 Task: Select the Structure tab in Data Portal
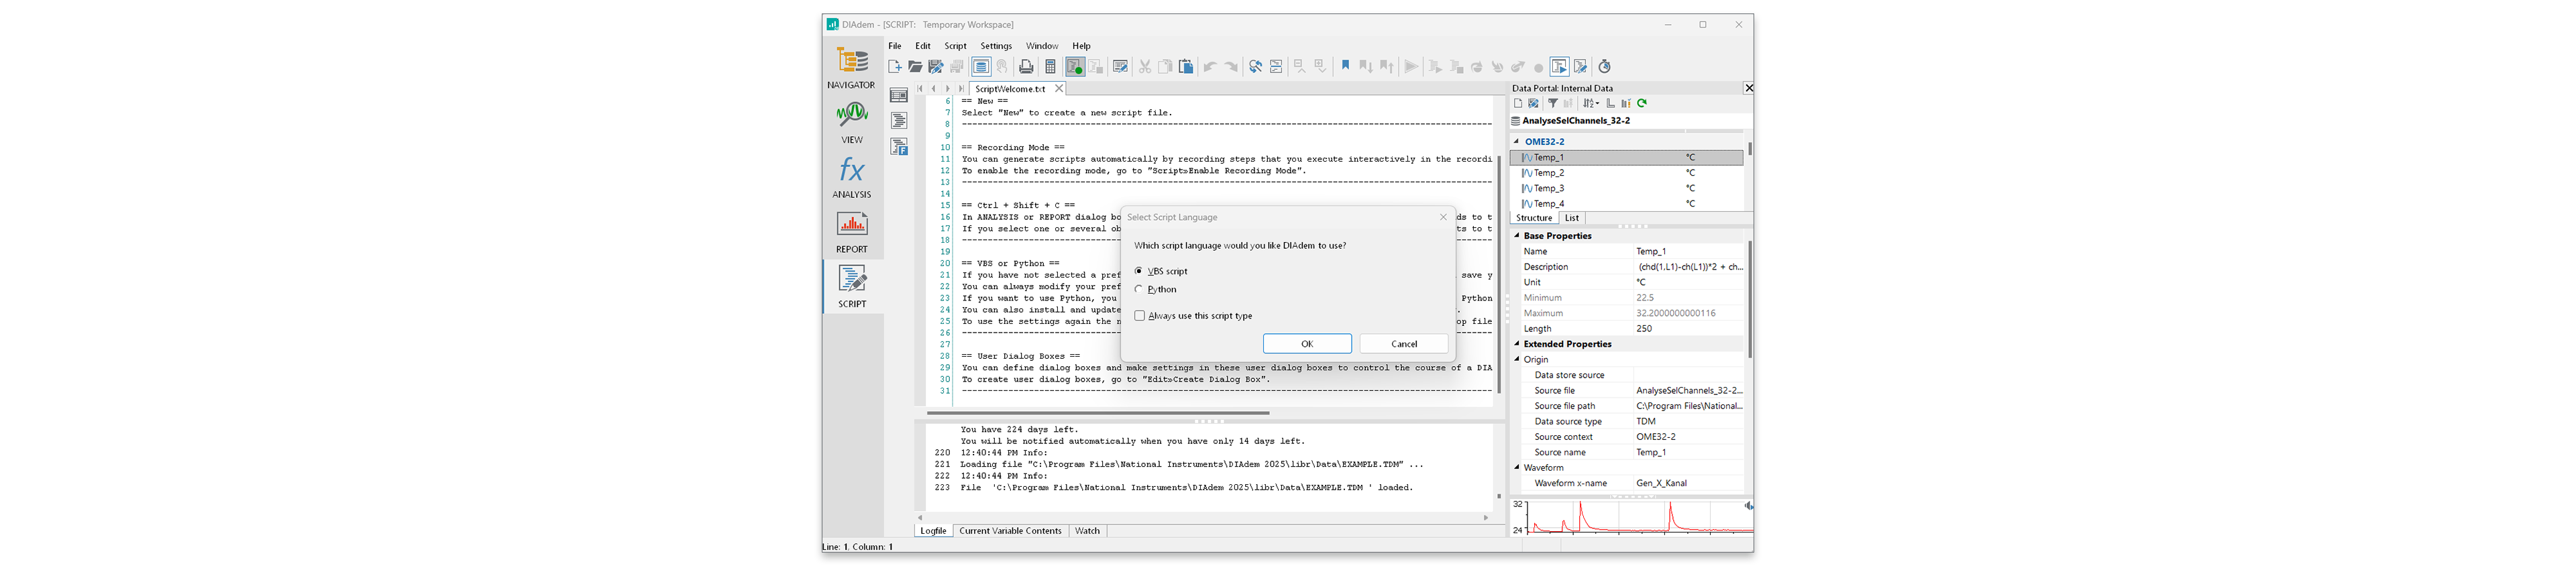tap(1534, 218)
